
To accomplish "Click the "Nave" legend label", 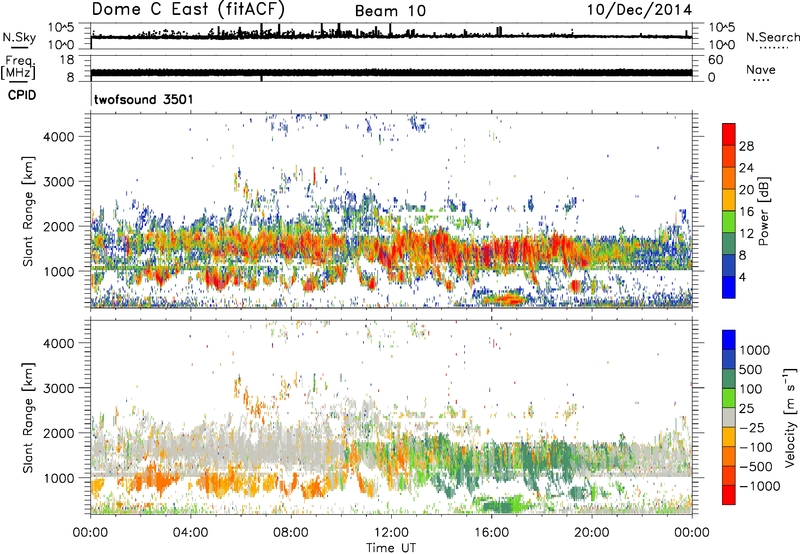I will pyautogui.click(x=761, y=69).
